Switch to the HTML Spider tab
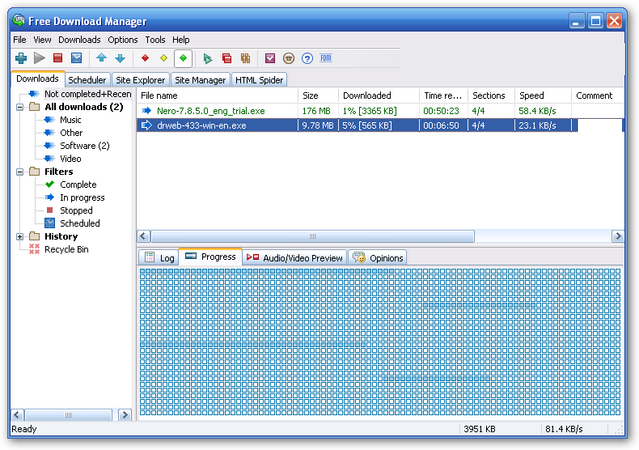The height and width of the screenshot is (450, 639). [x=259, y=80]
